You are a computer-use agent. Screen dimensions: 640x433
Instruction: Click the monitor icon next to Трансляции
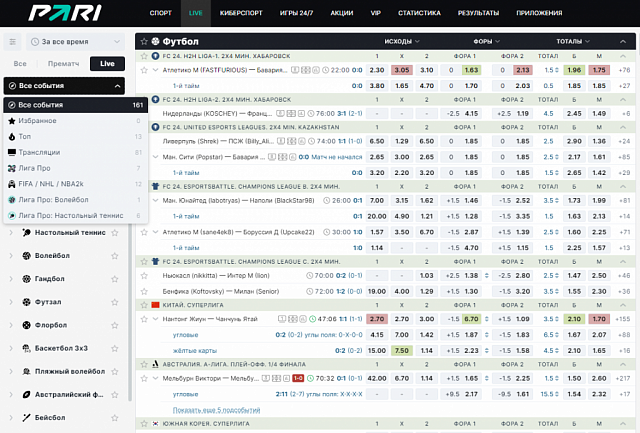[x=12, y=152]
